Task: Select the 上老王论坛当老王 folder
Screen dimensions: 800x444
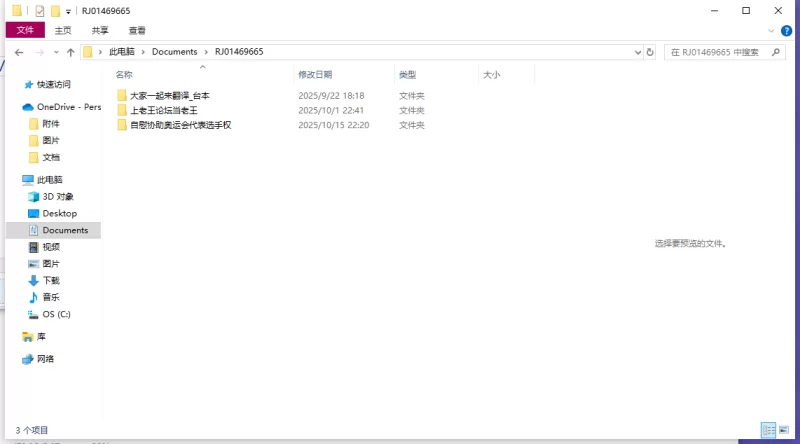Action: tap(164, 110)
